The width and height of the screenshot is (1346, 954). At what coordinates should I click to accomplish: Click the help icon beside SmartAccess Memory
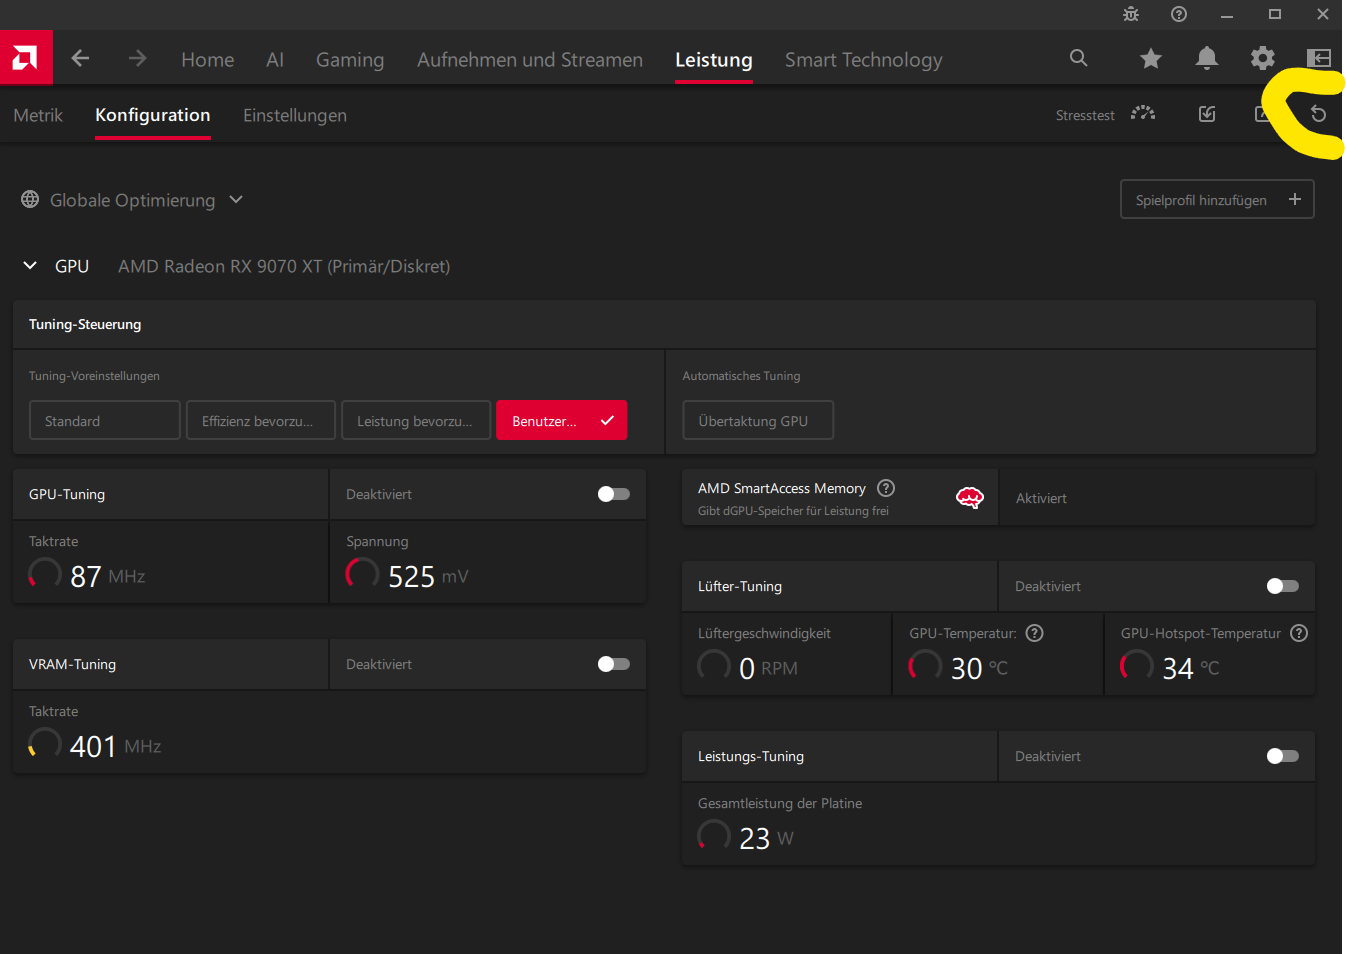coord(886,488)
